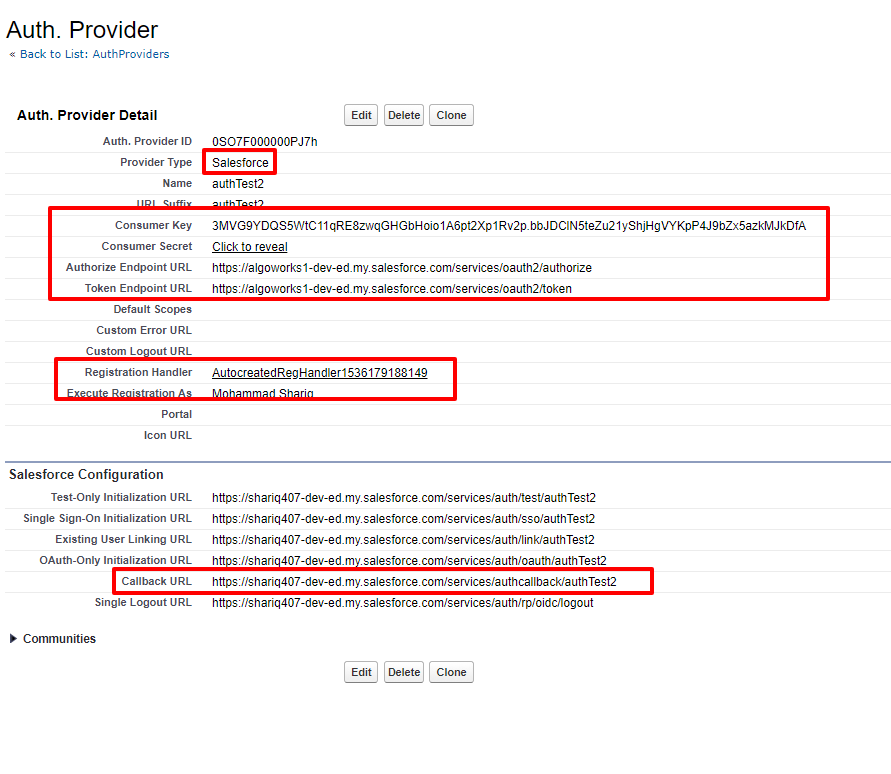Viewport: 891px width, 774px height.
Task: Expand the Communities section triangle
Action: 14,639
